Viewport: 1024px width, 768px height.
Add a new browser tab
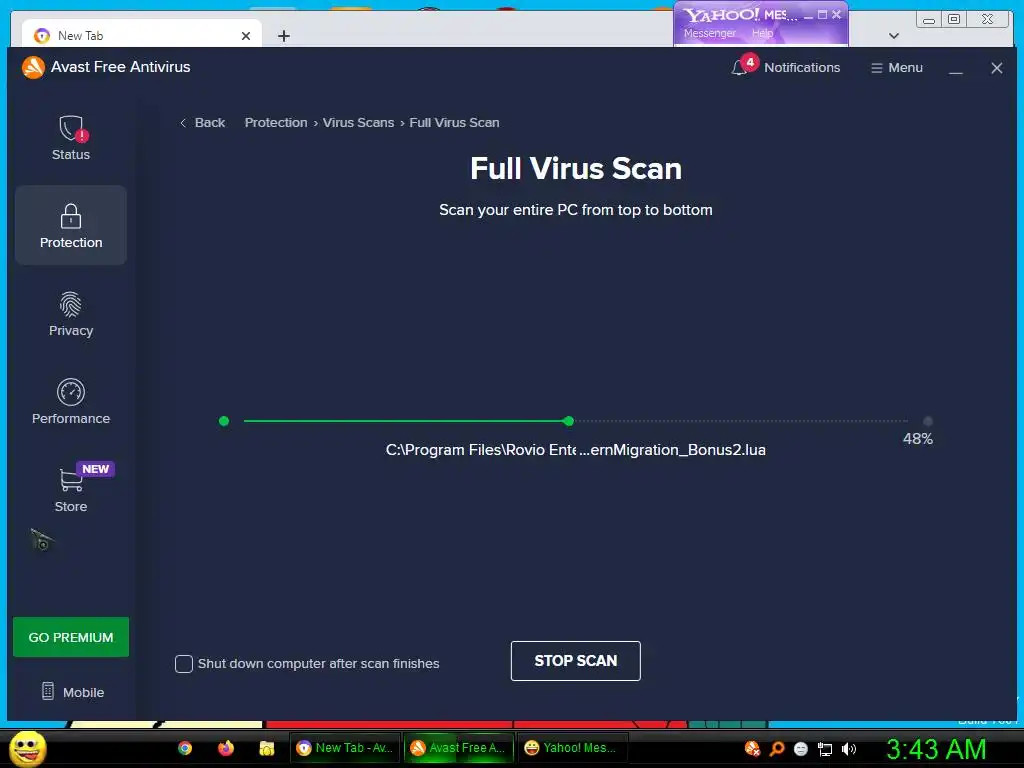coord(283,36)
